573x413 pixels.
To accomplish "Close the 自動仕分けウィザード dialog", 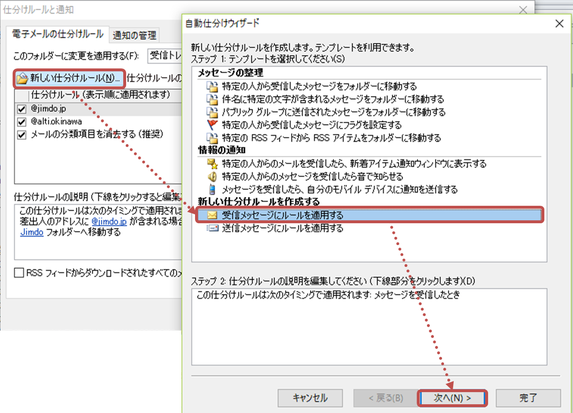I will click(x=559, y=24).
